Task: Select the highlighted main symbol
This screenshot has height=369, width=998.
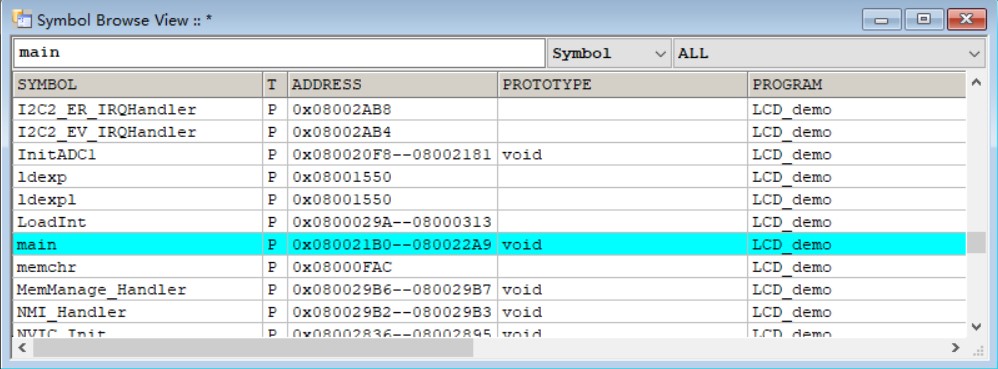Action: pyautogui.click(x=489, y=244)
